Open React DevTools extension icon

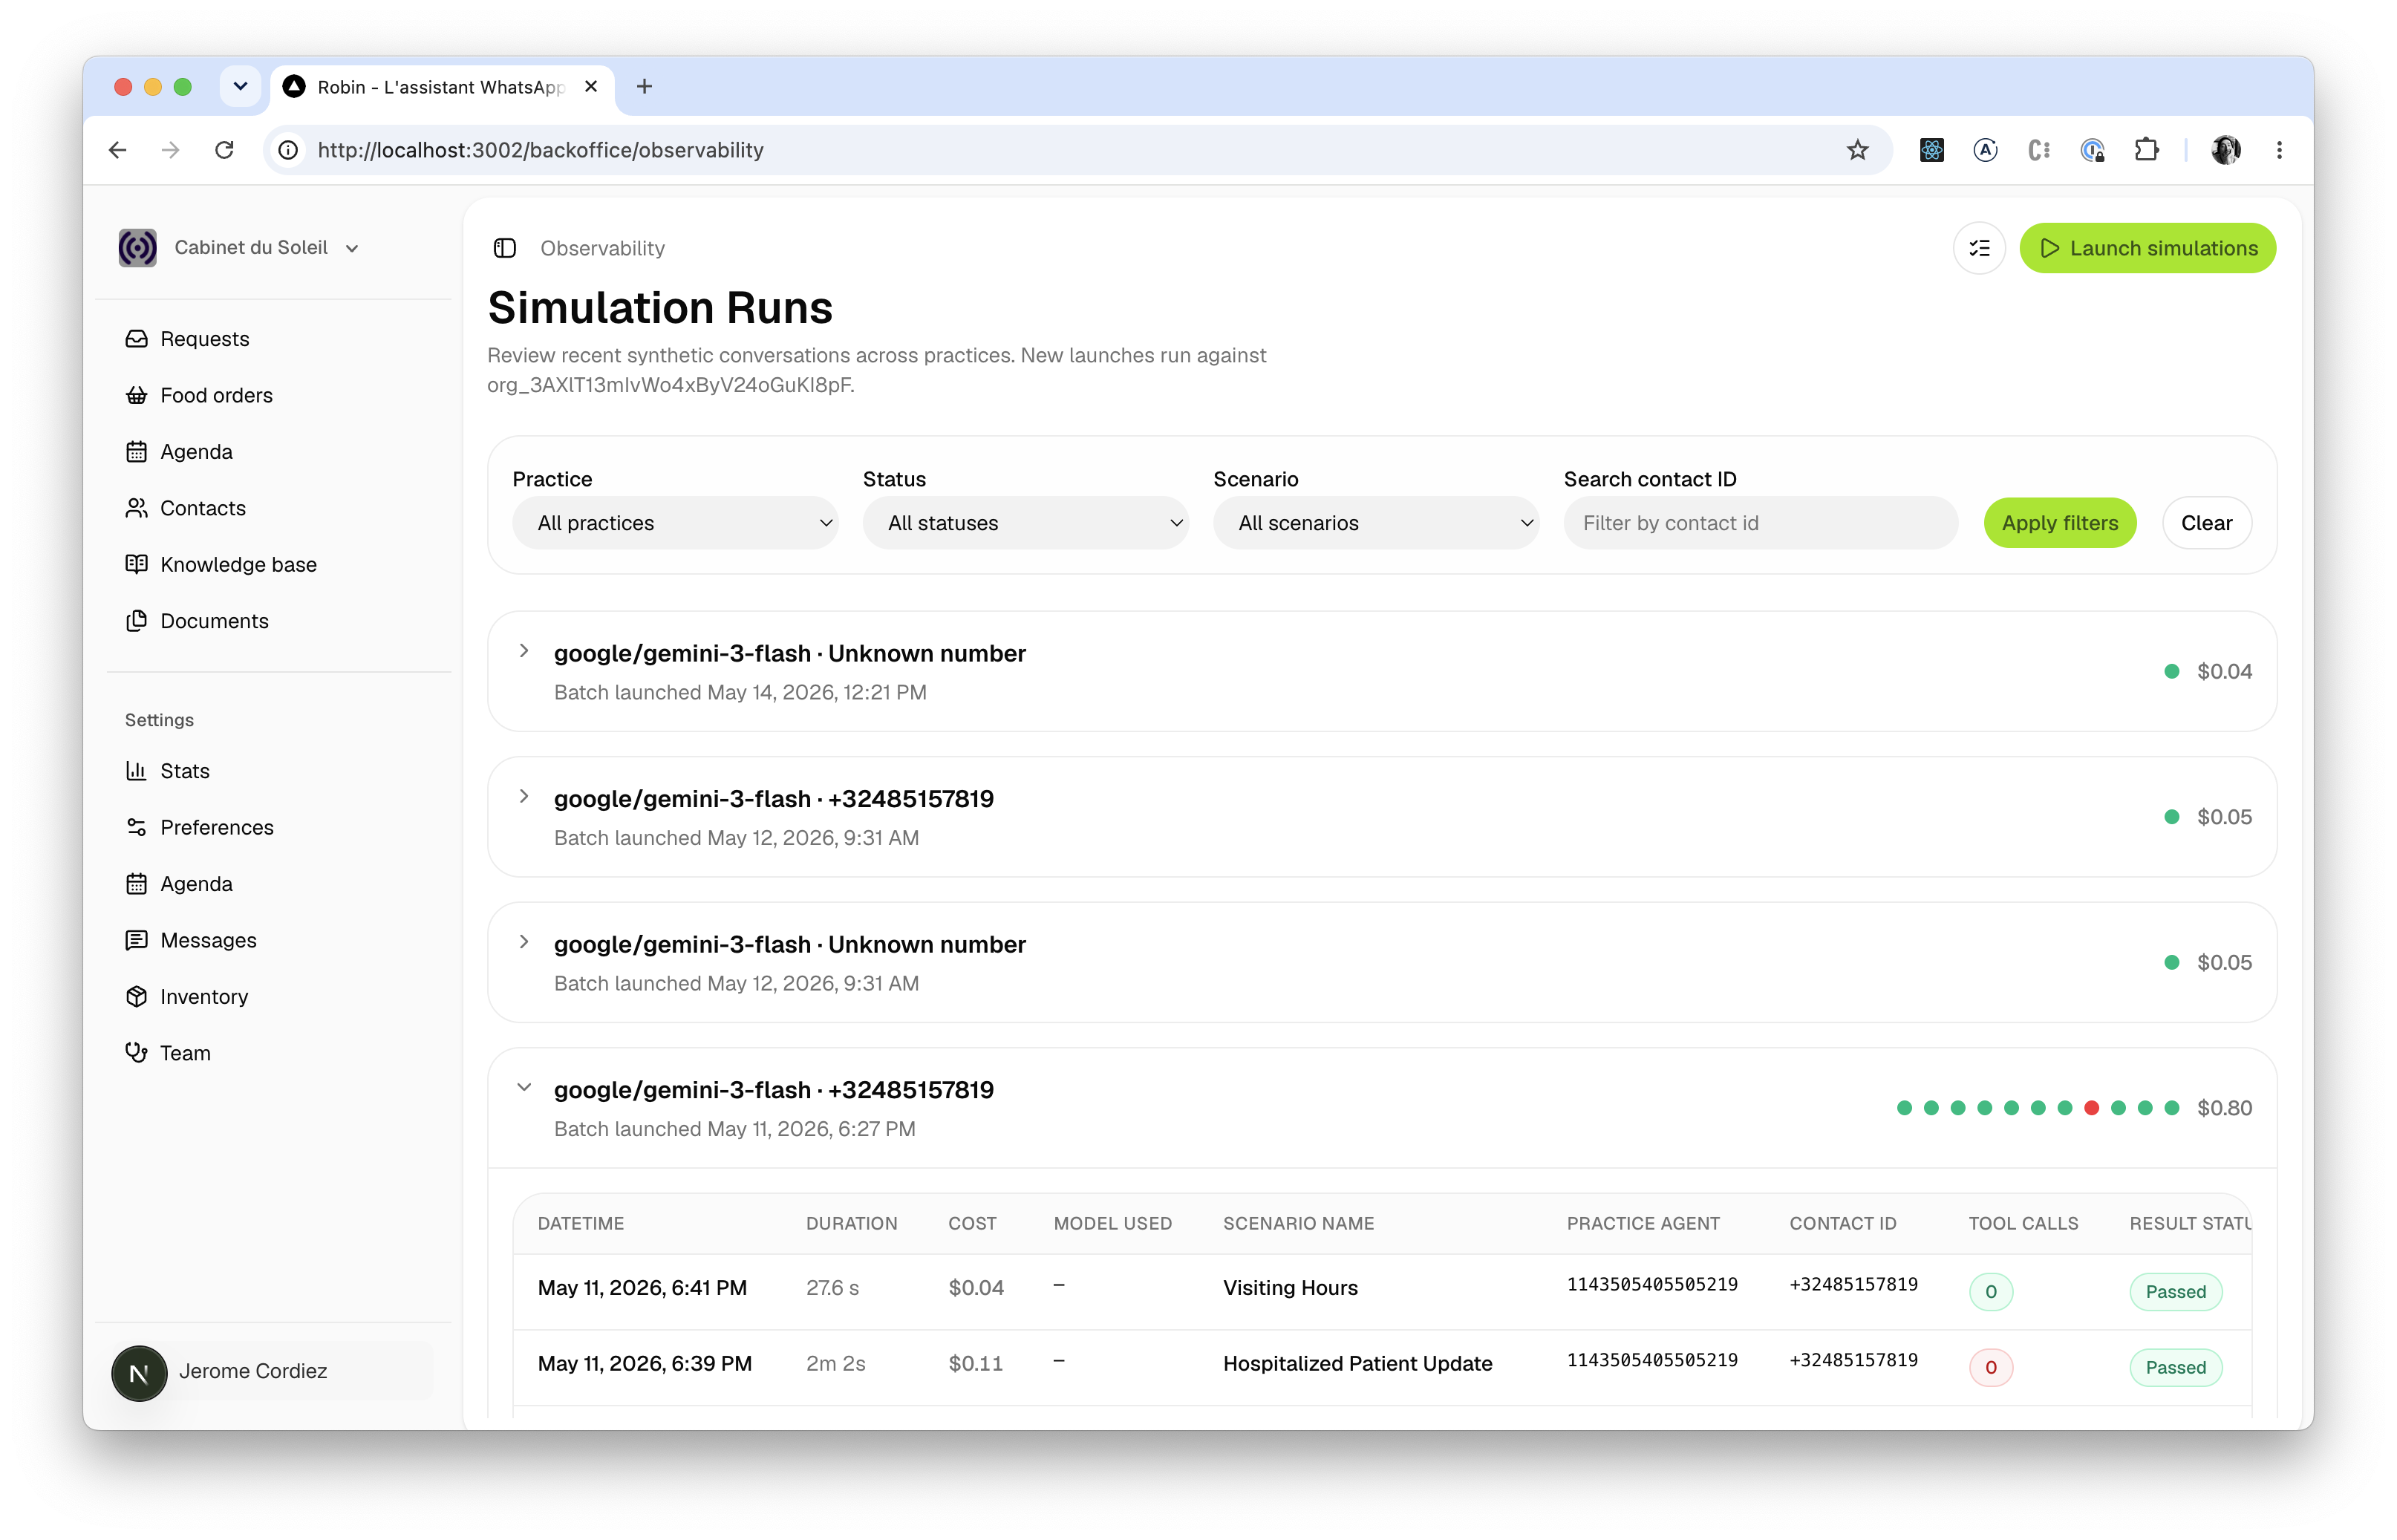[x=1932, y=150]
